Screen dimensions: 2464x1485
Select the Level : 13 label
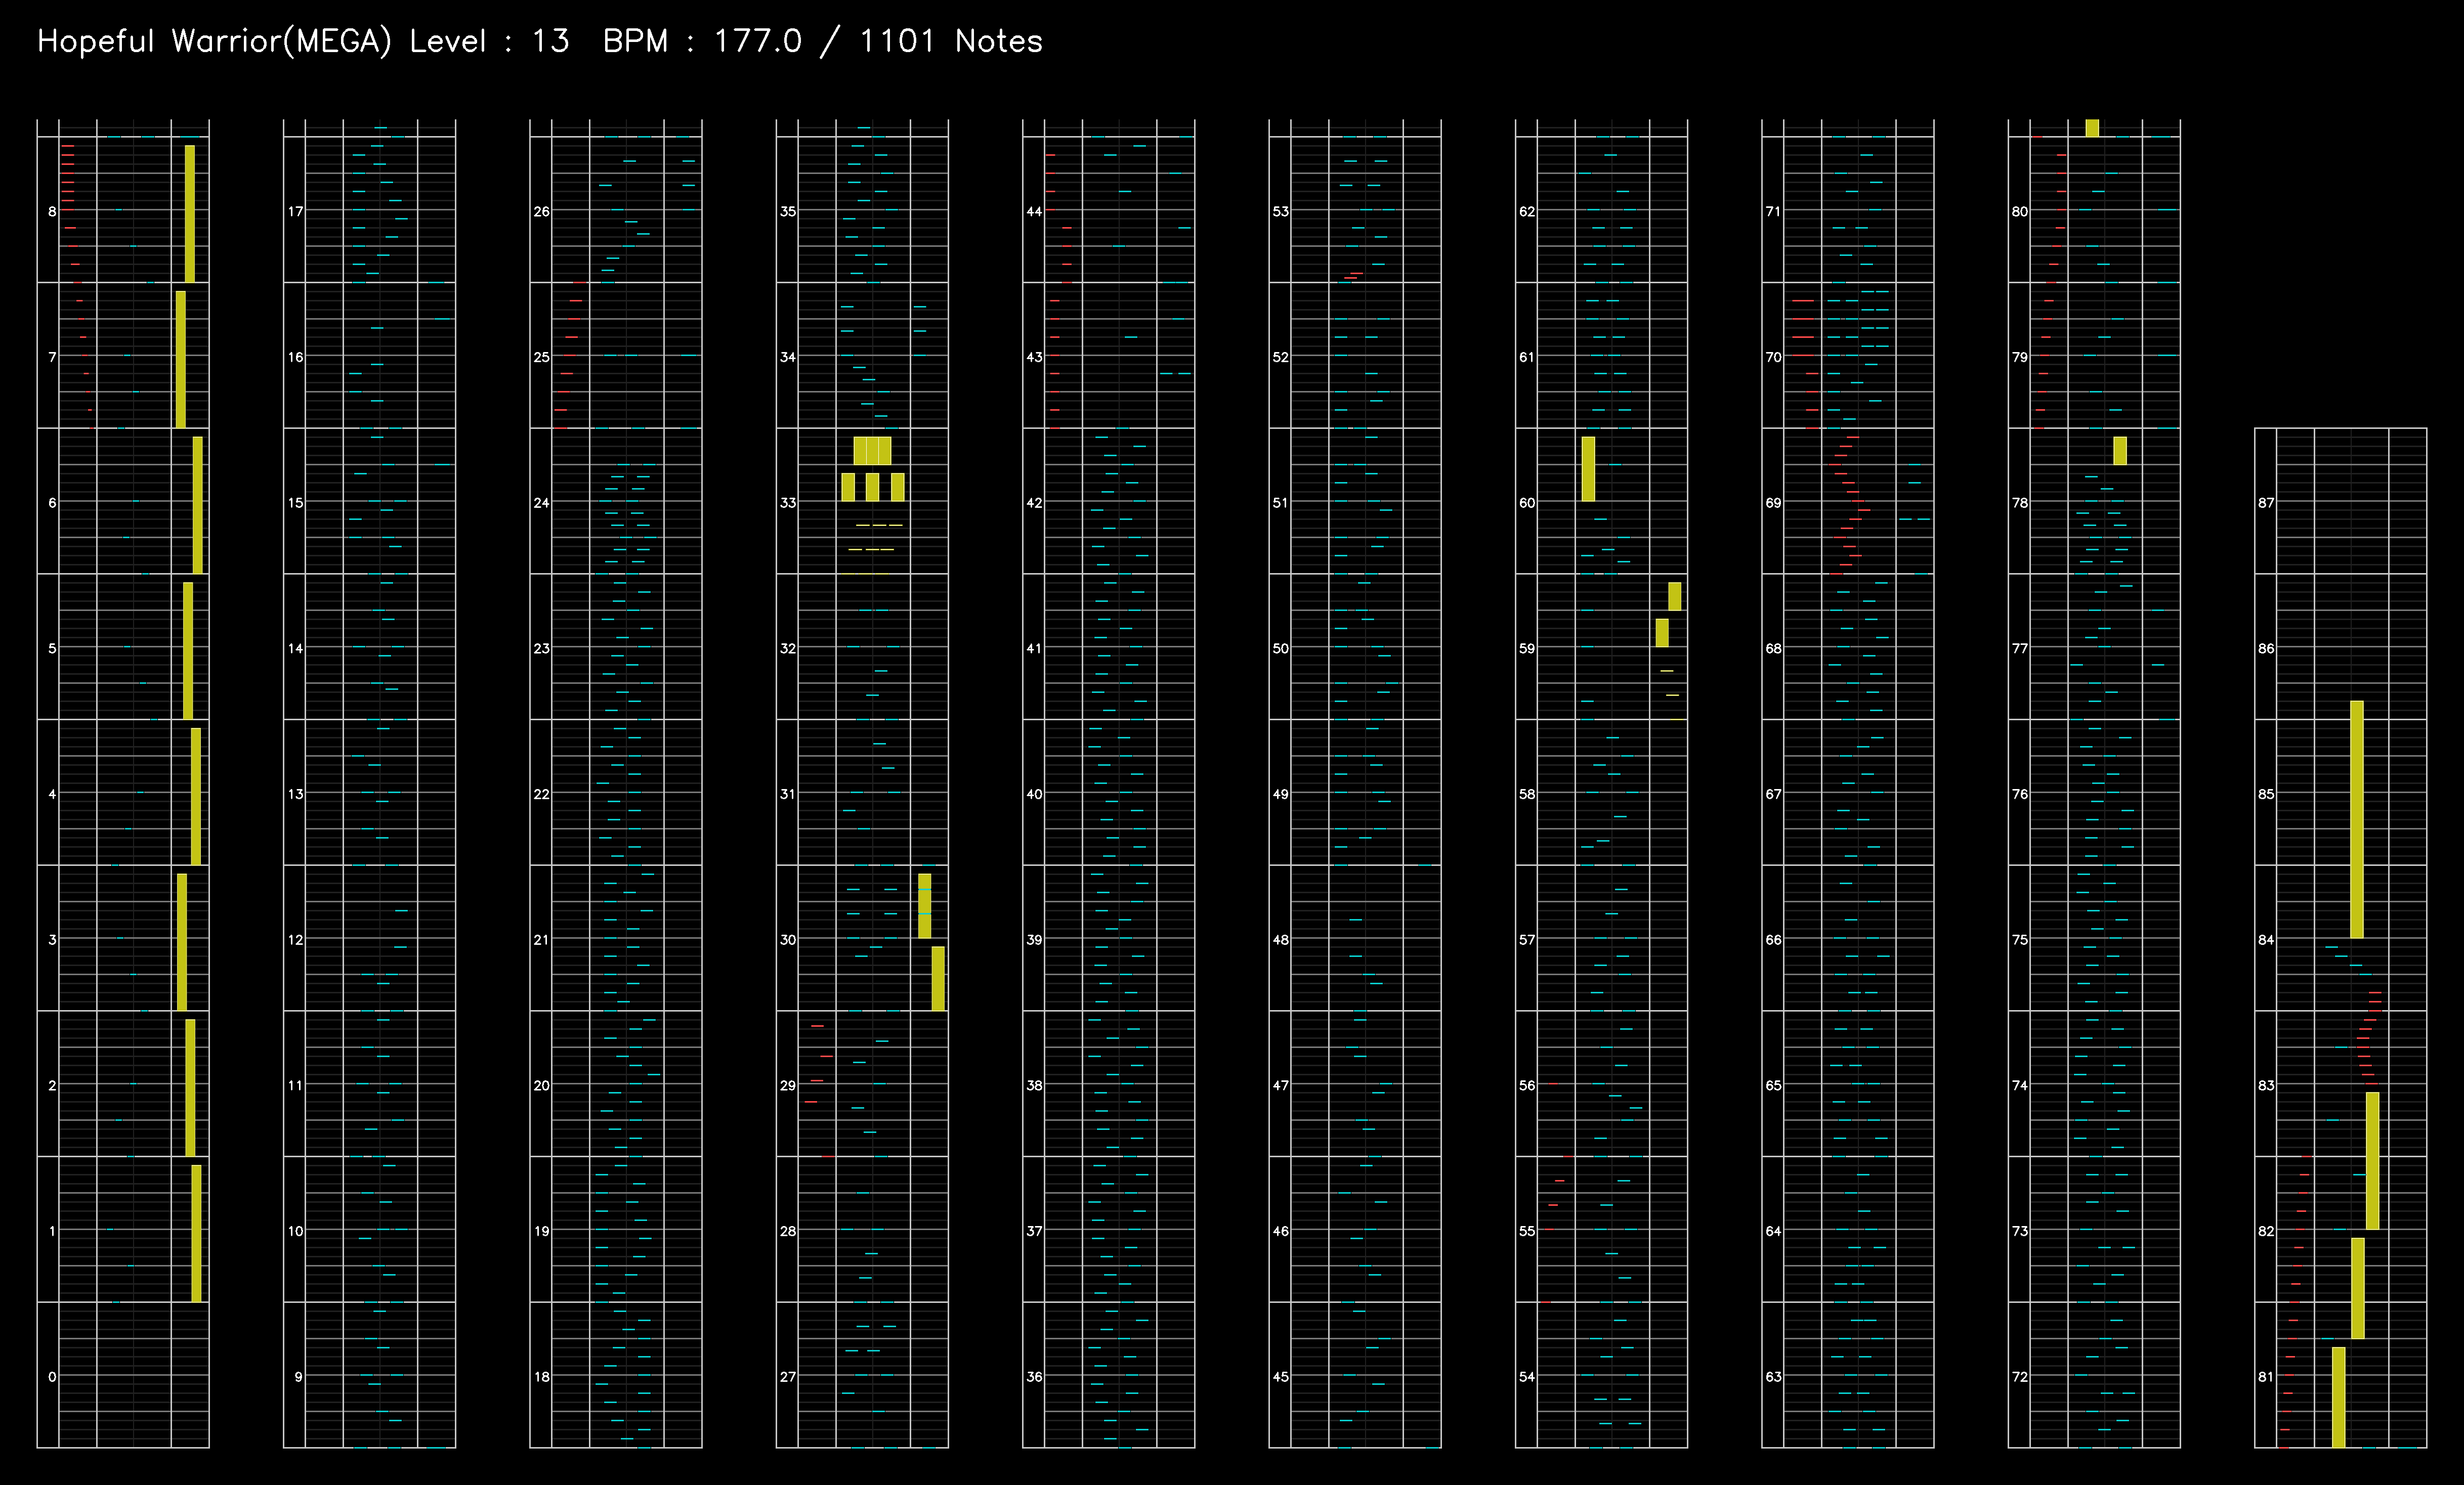click(x=489, y=41)
